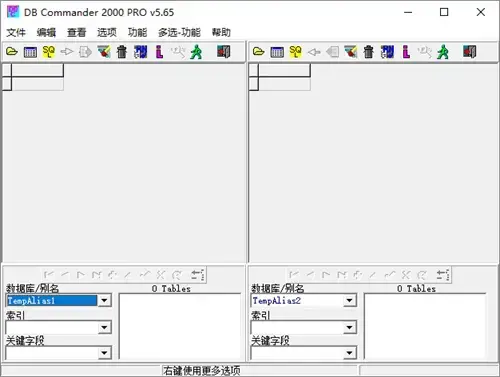Image resolution: width=500 pixels, height=377 pixels.
Task: Click the purple info icon in left toolbar
Action: [x=159, y=52]
